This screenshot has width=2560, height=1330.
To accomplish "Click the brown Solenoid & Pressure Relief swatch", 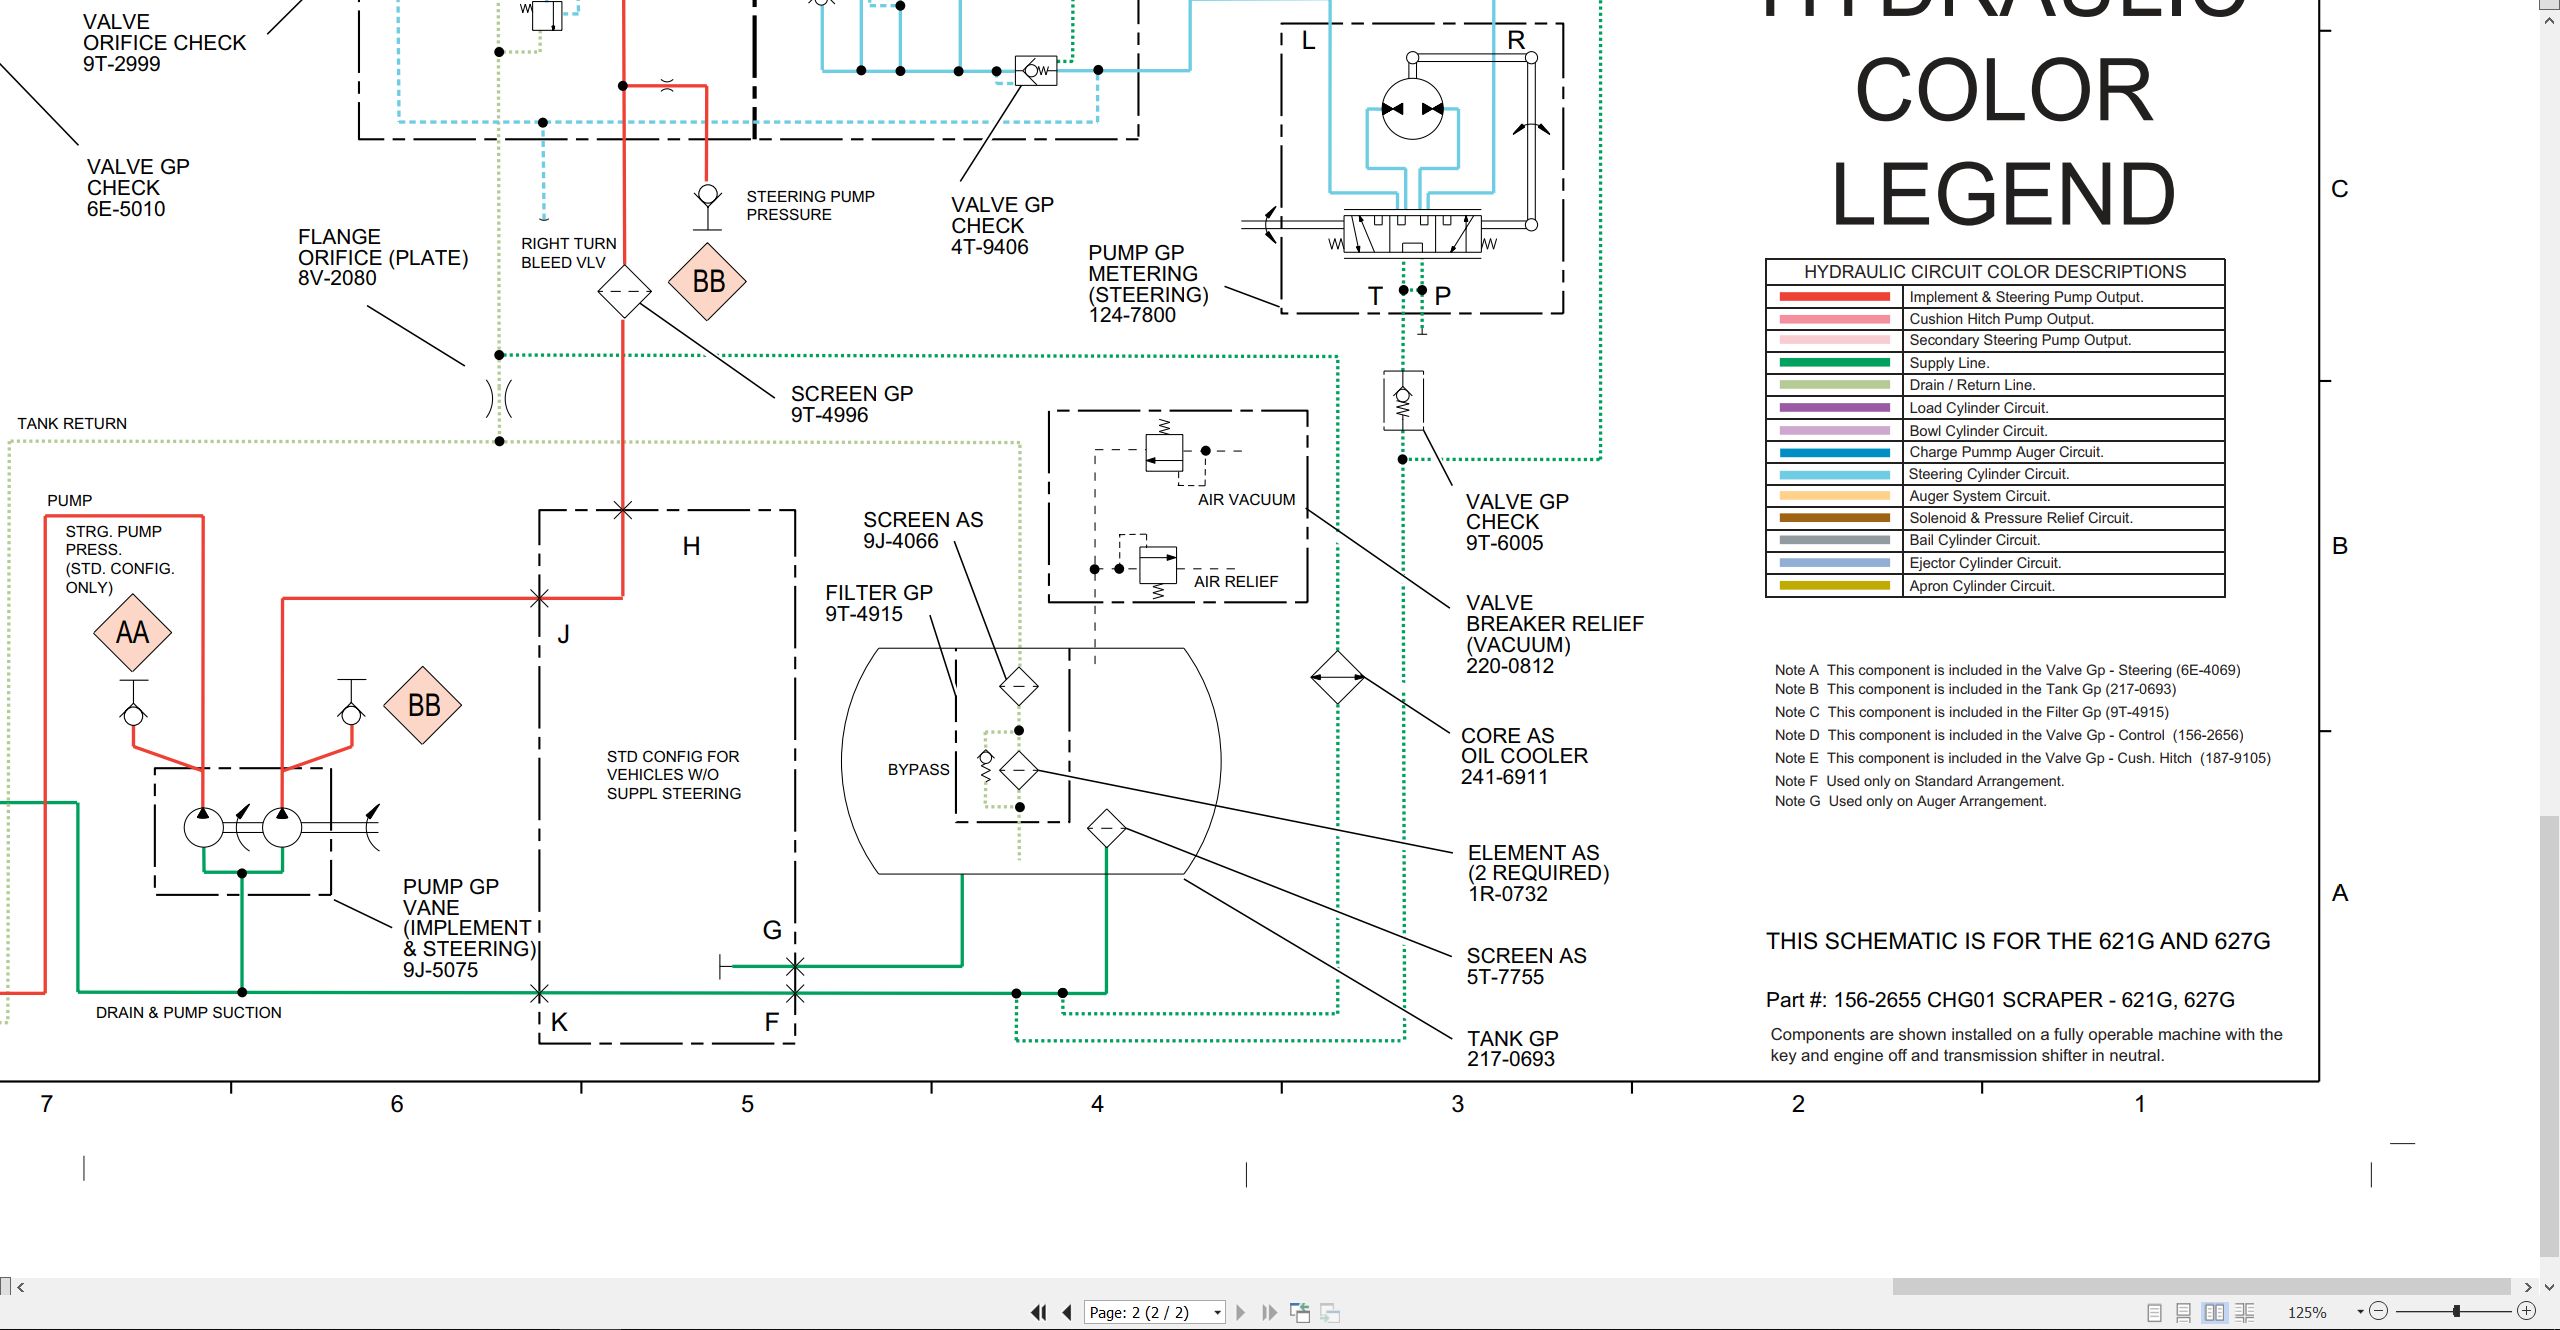I will point(1834,518).
